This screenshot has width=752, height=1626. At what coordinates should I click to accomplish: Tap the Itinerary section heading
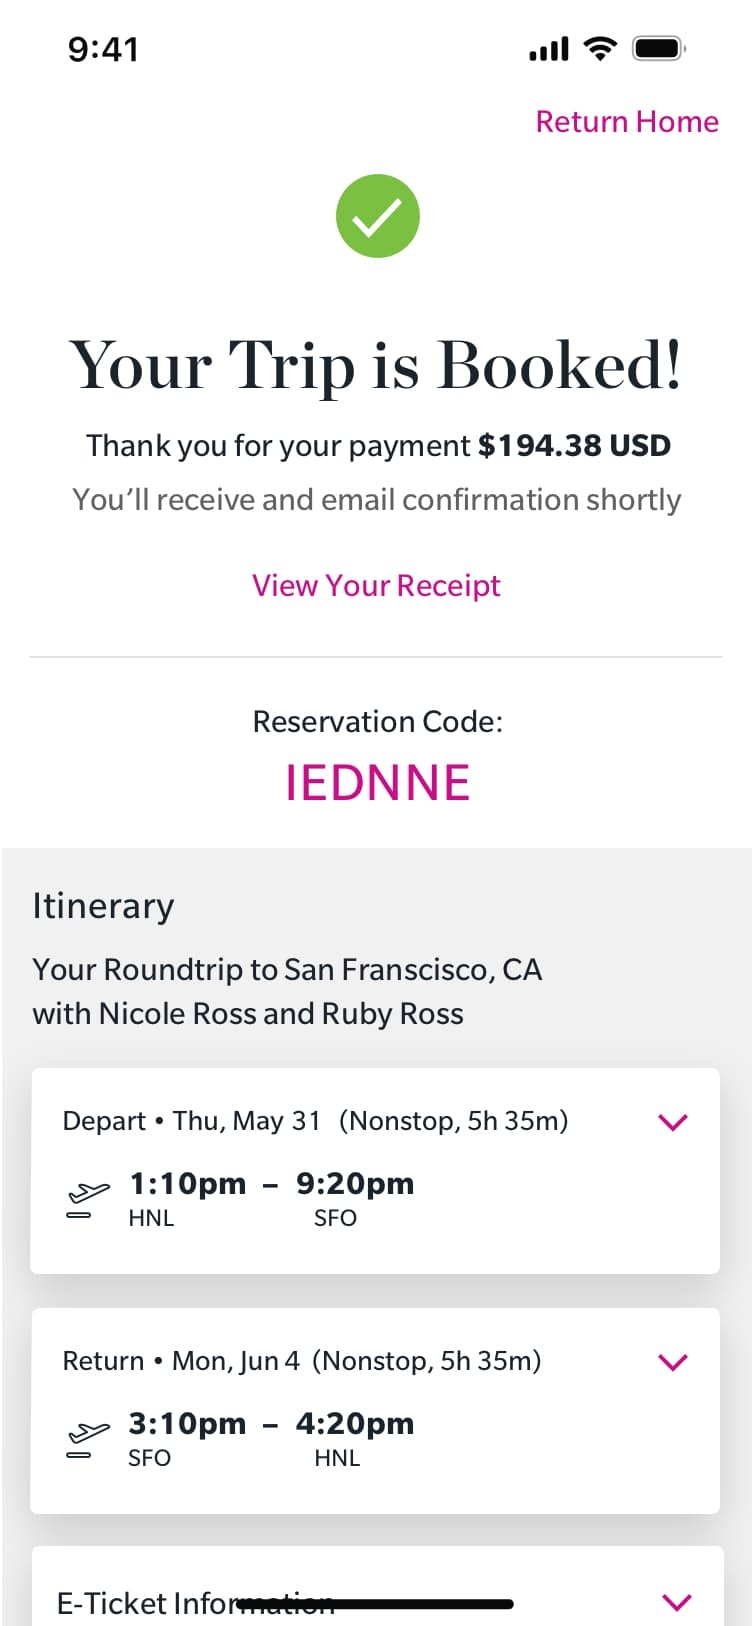103,906
